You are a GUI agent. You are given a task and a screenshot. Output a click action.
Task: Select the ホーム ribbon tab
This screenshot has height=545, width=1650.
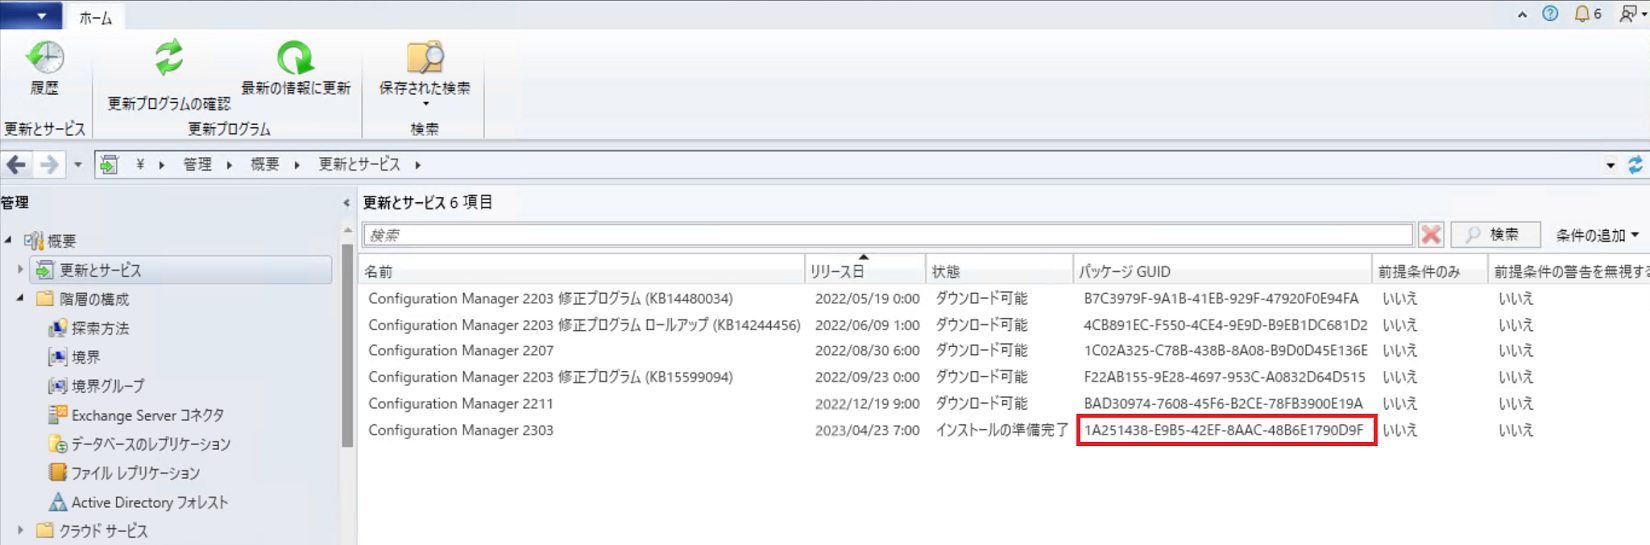pos(96,17)
